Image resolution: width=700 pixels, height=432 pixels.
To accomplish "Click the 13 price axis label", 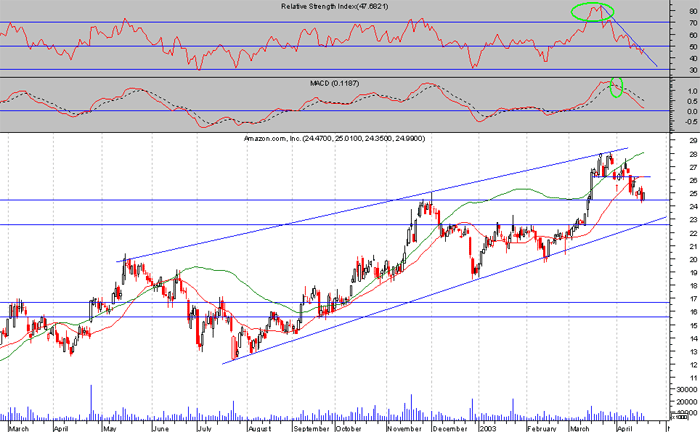I will (693, 352).
